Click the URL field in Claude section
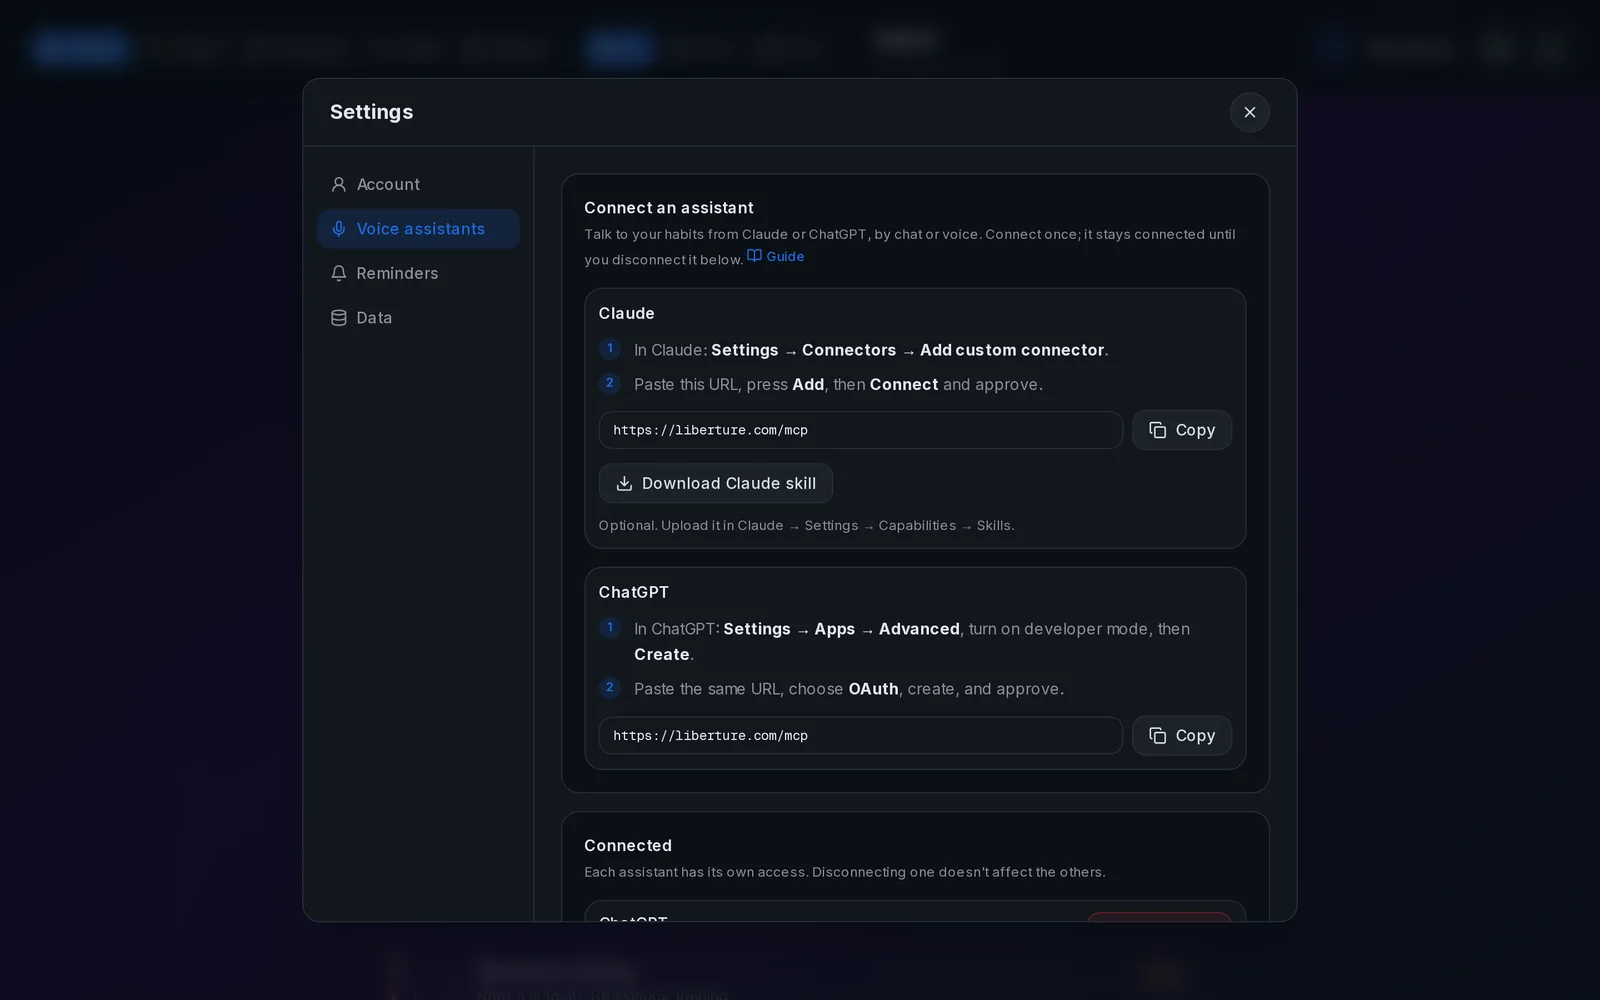1600x1000 pixels. click(x=860, y=430)
